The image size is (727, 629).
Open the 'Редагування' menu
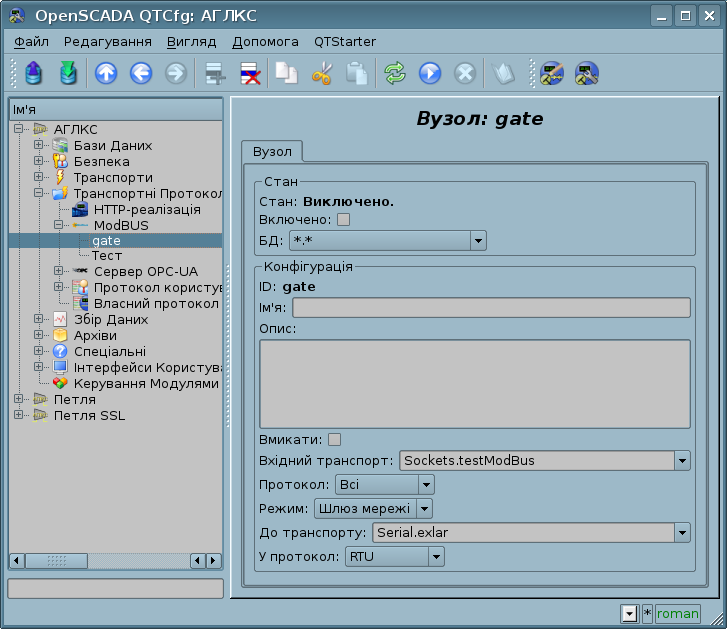coord(107,42)
